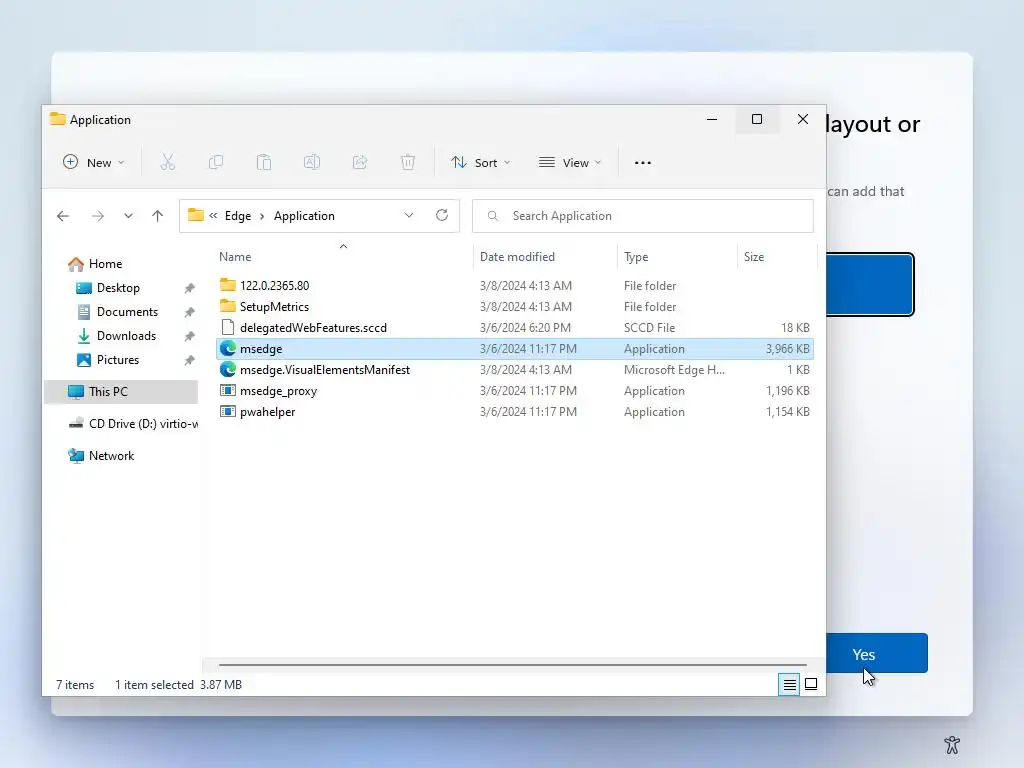The image size is (1024, 768).
Task: Click the SetupMetrics folder icon
Action: point(227,306)
